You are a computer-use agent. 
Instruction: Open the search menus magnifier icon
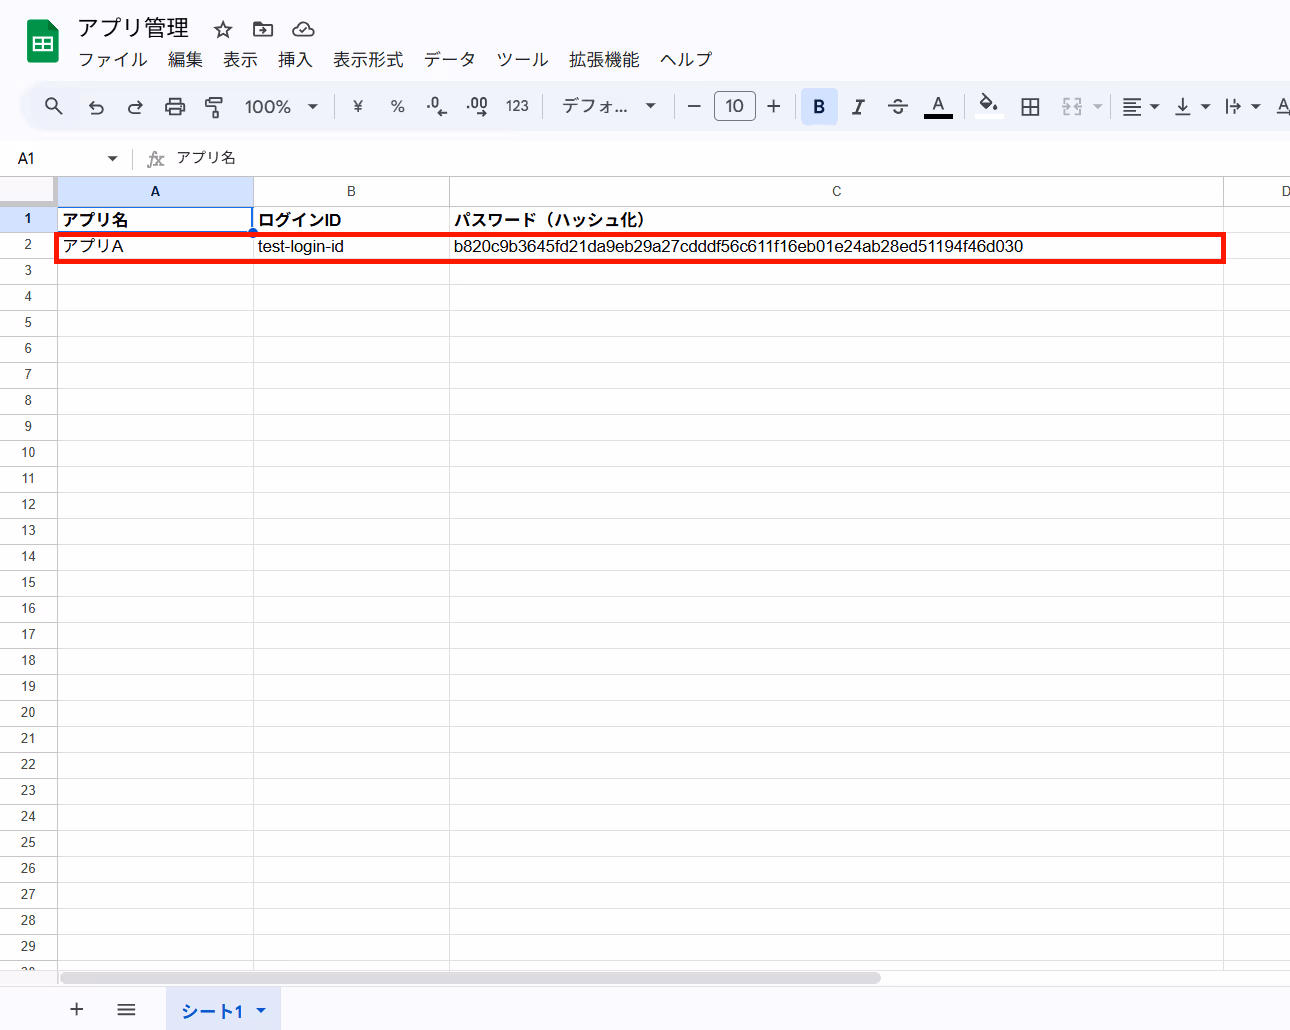coord(54,106)
